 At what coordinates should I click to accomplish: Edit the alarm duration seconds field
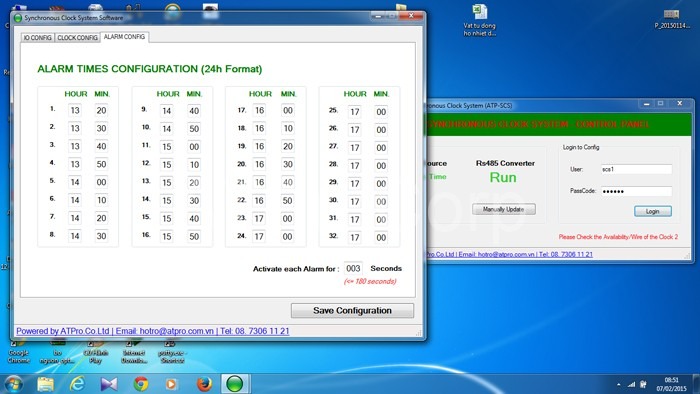(353, 269)
